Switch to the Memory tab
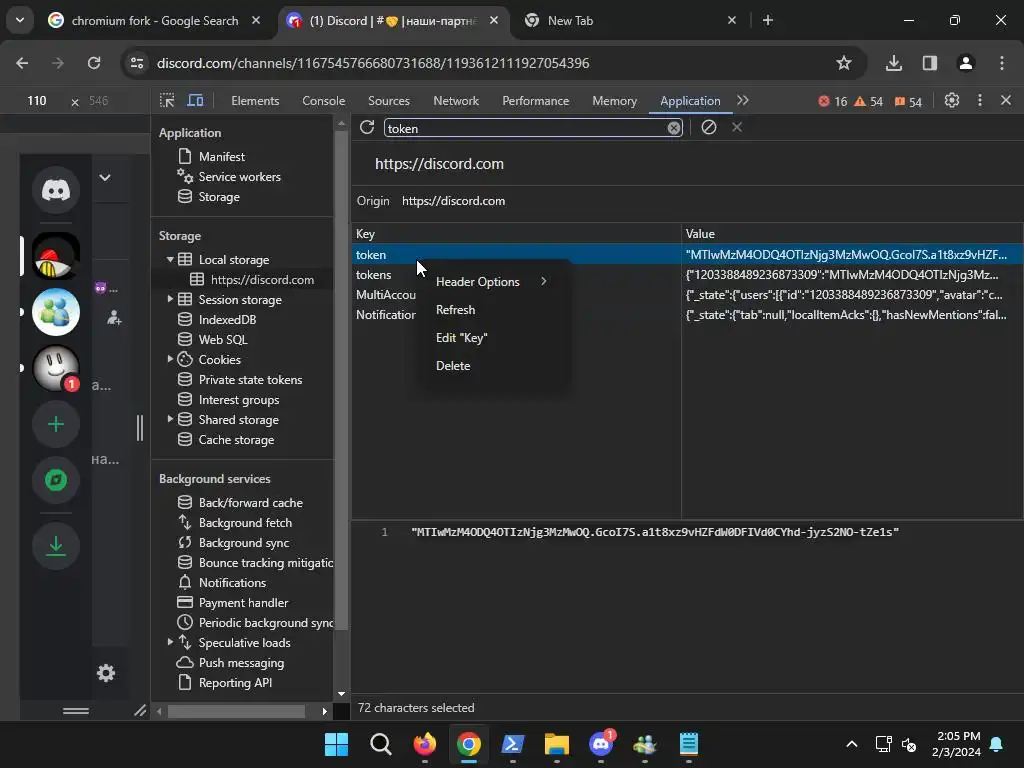Screen dimensions: 1024x768 (x=614, y=101)
